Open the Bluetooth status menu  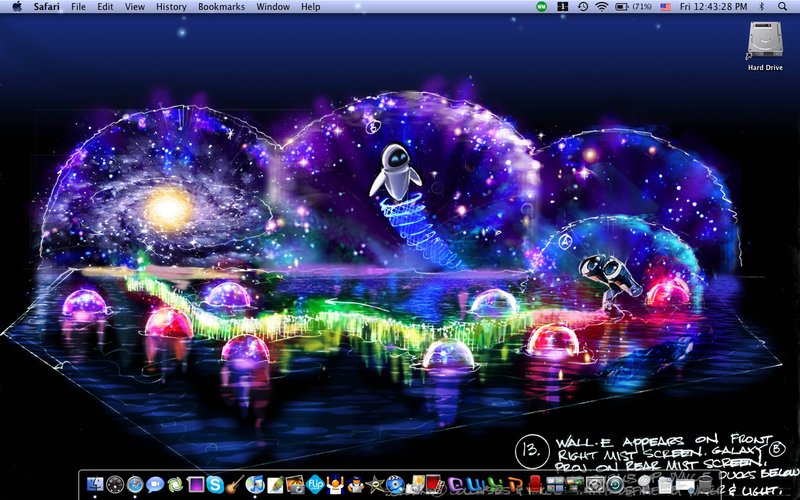762,7
